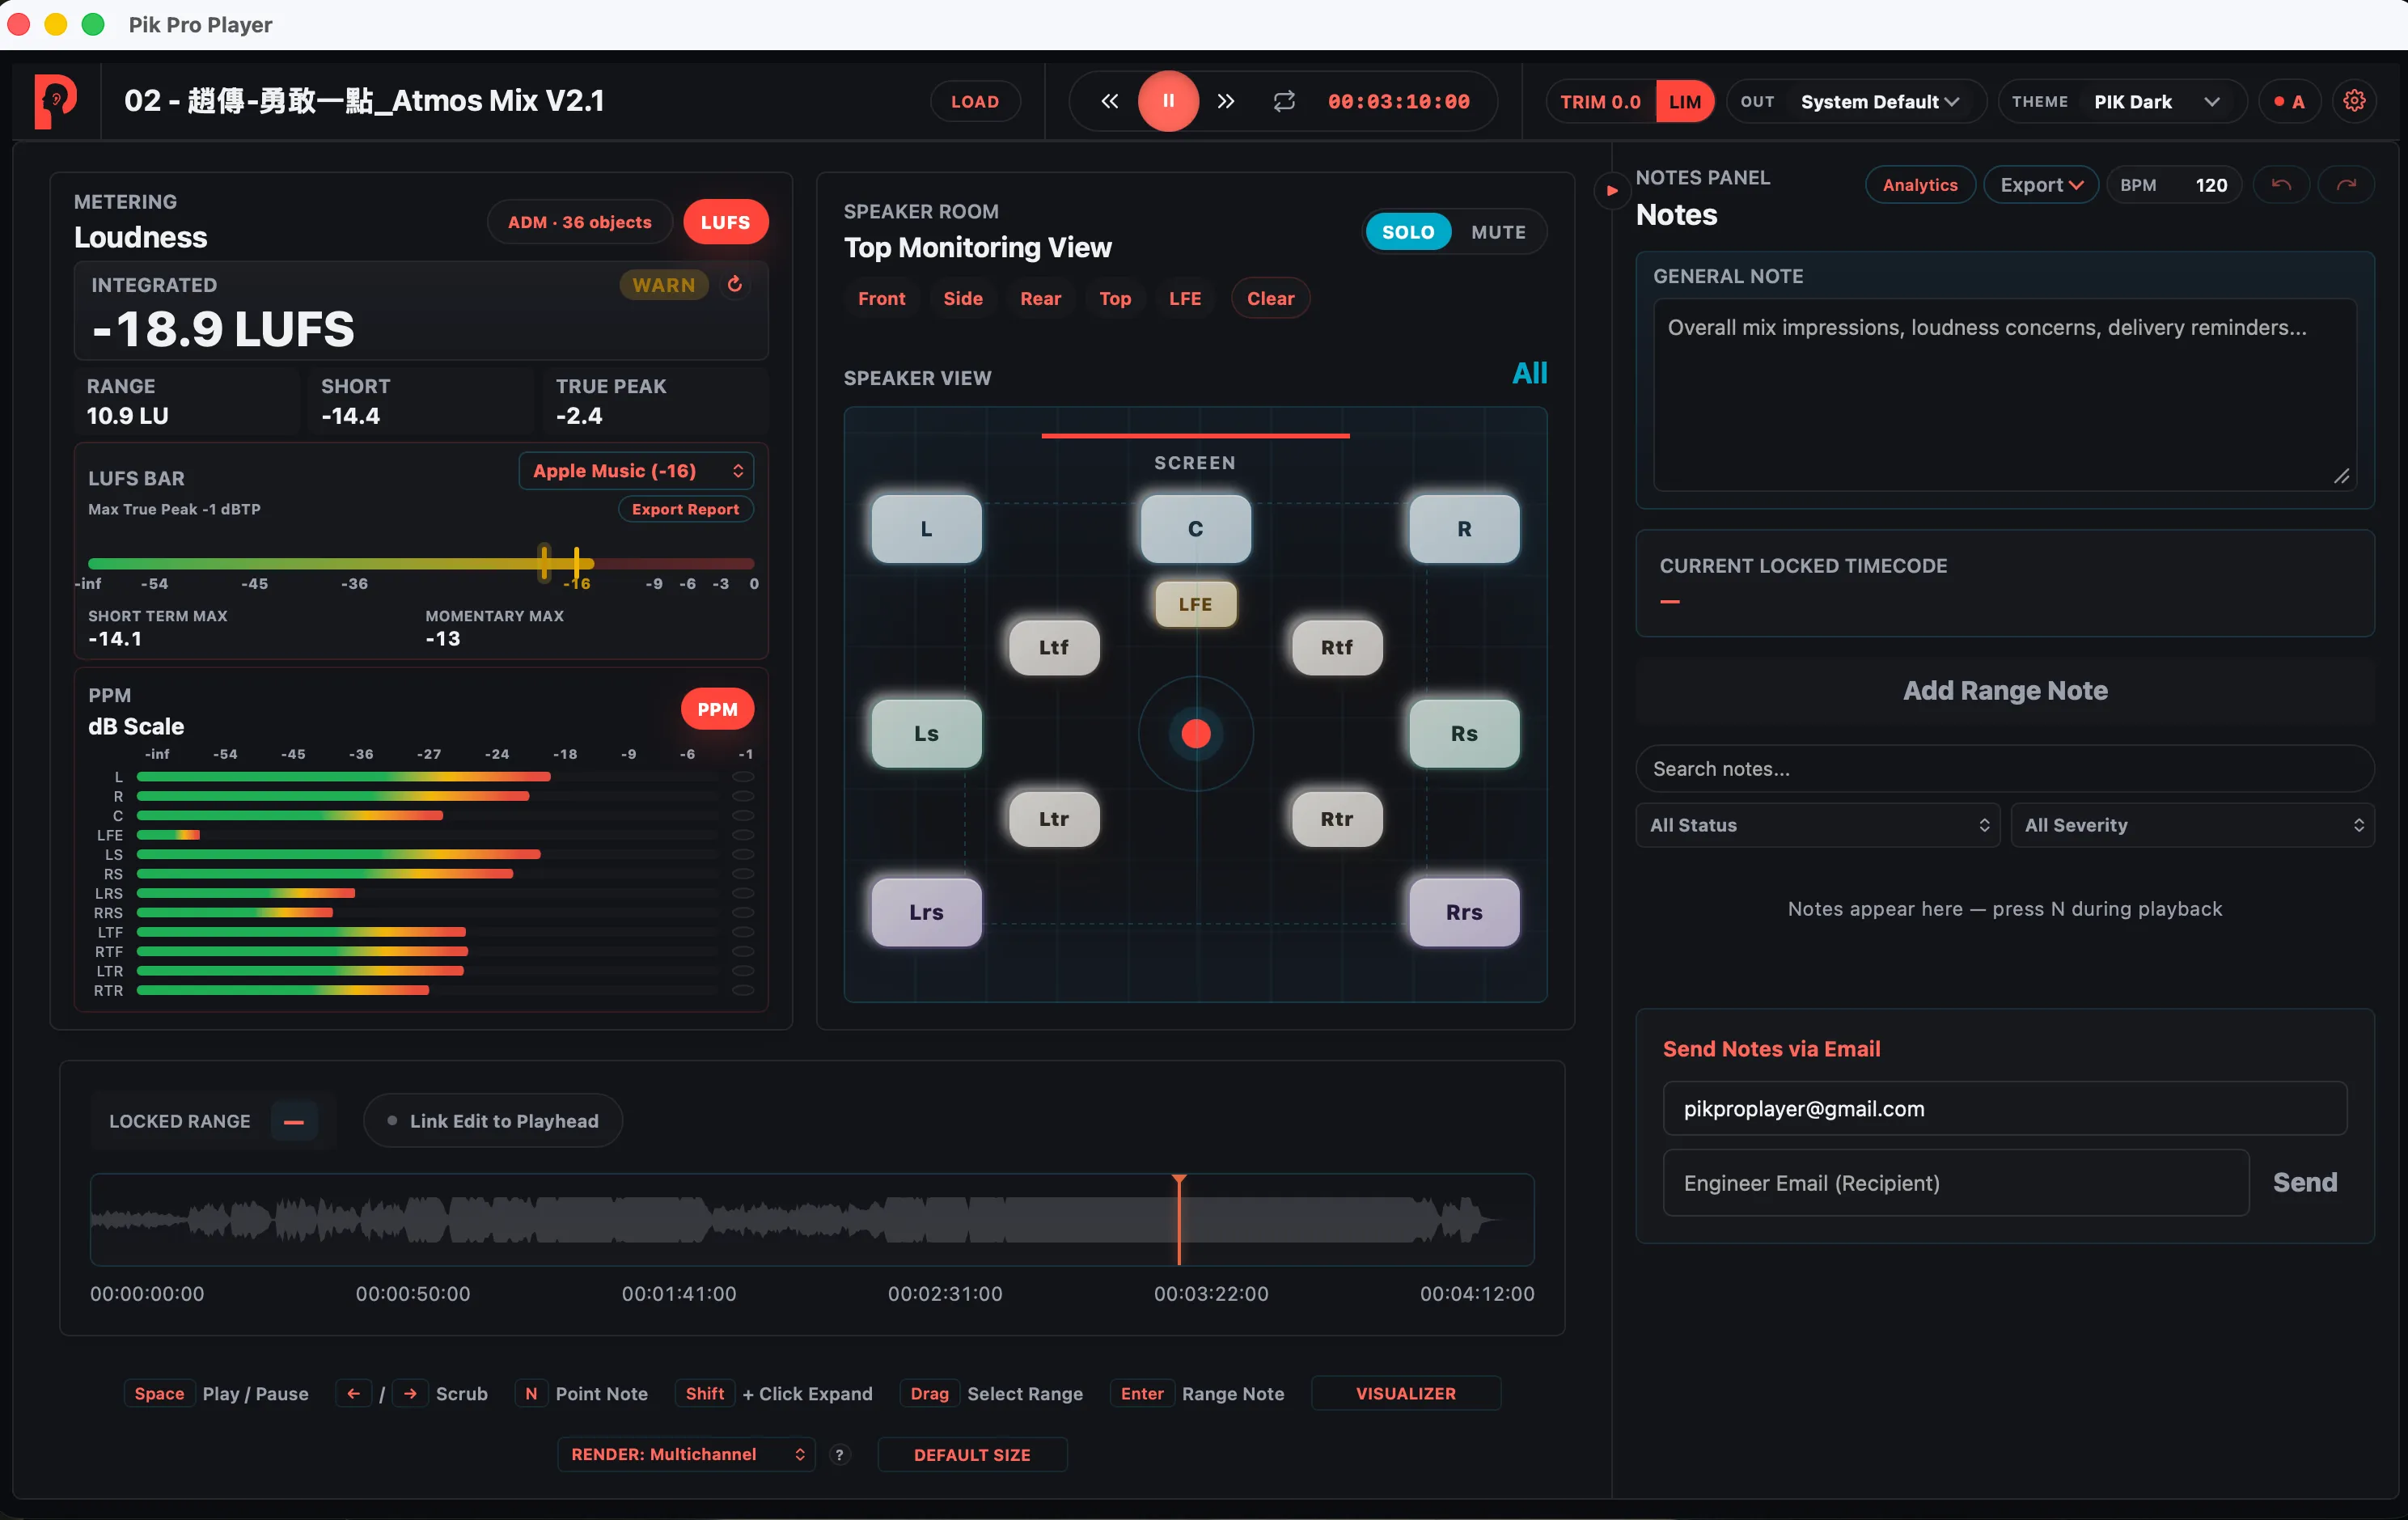Pause playback with the red pause button

[1167, 101]
